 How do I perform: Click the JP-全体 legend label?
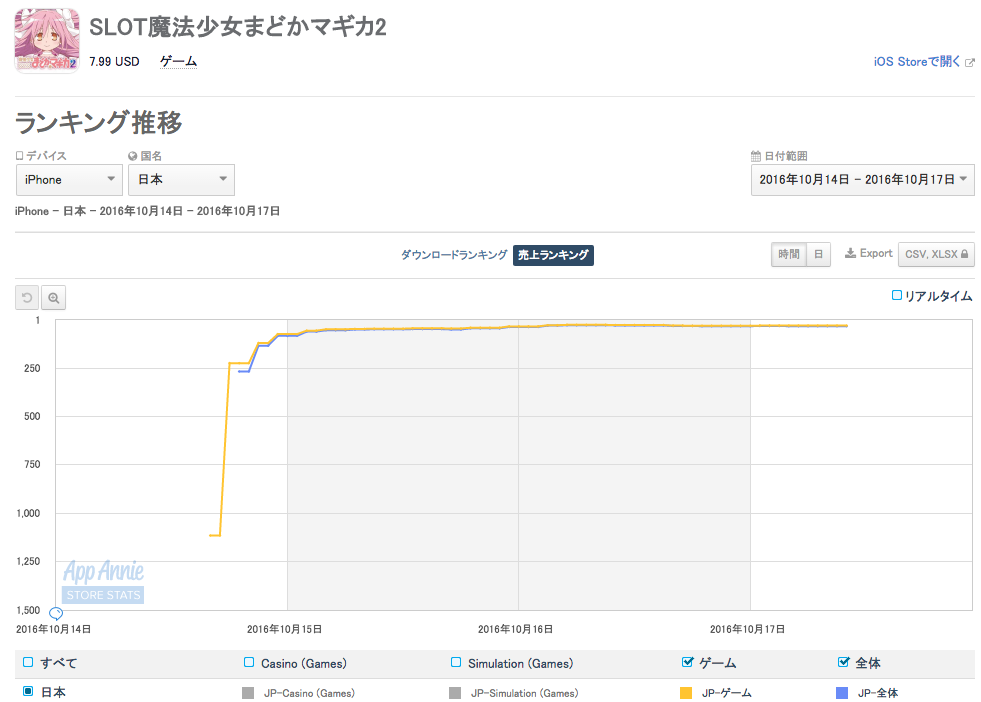click(x=878, y=693)
